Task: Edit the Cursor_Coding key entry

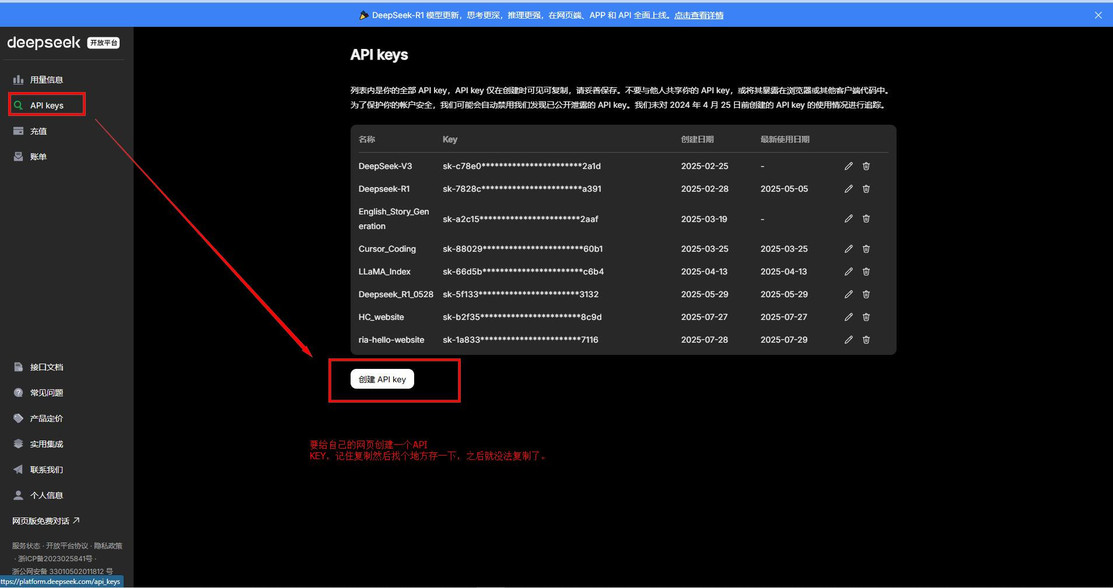Action: click(848, 249)
